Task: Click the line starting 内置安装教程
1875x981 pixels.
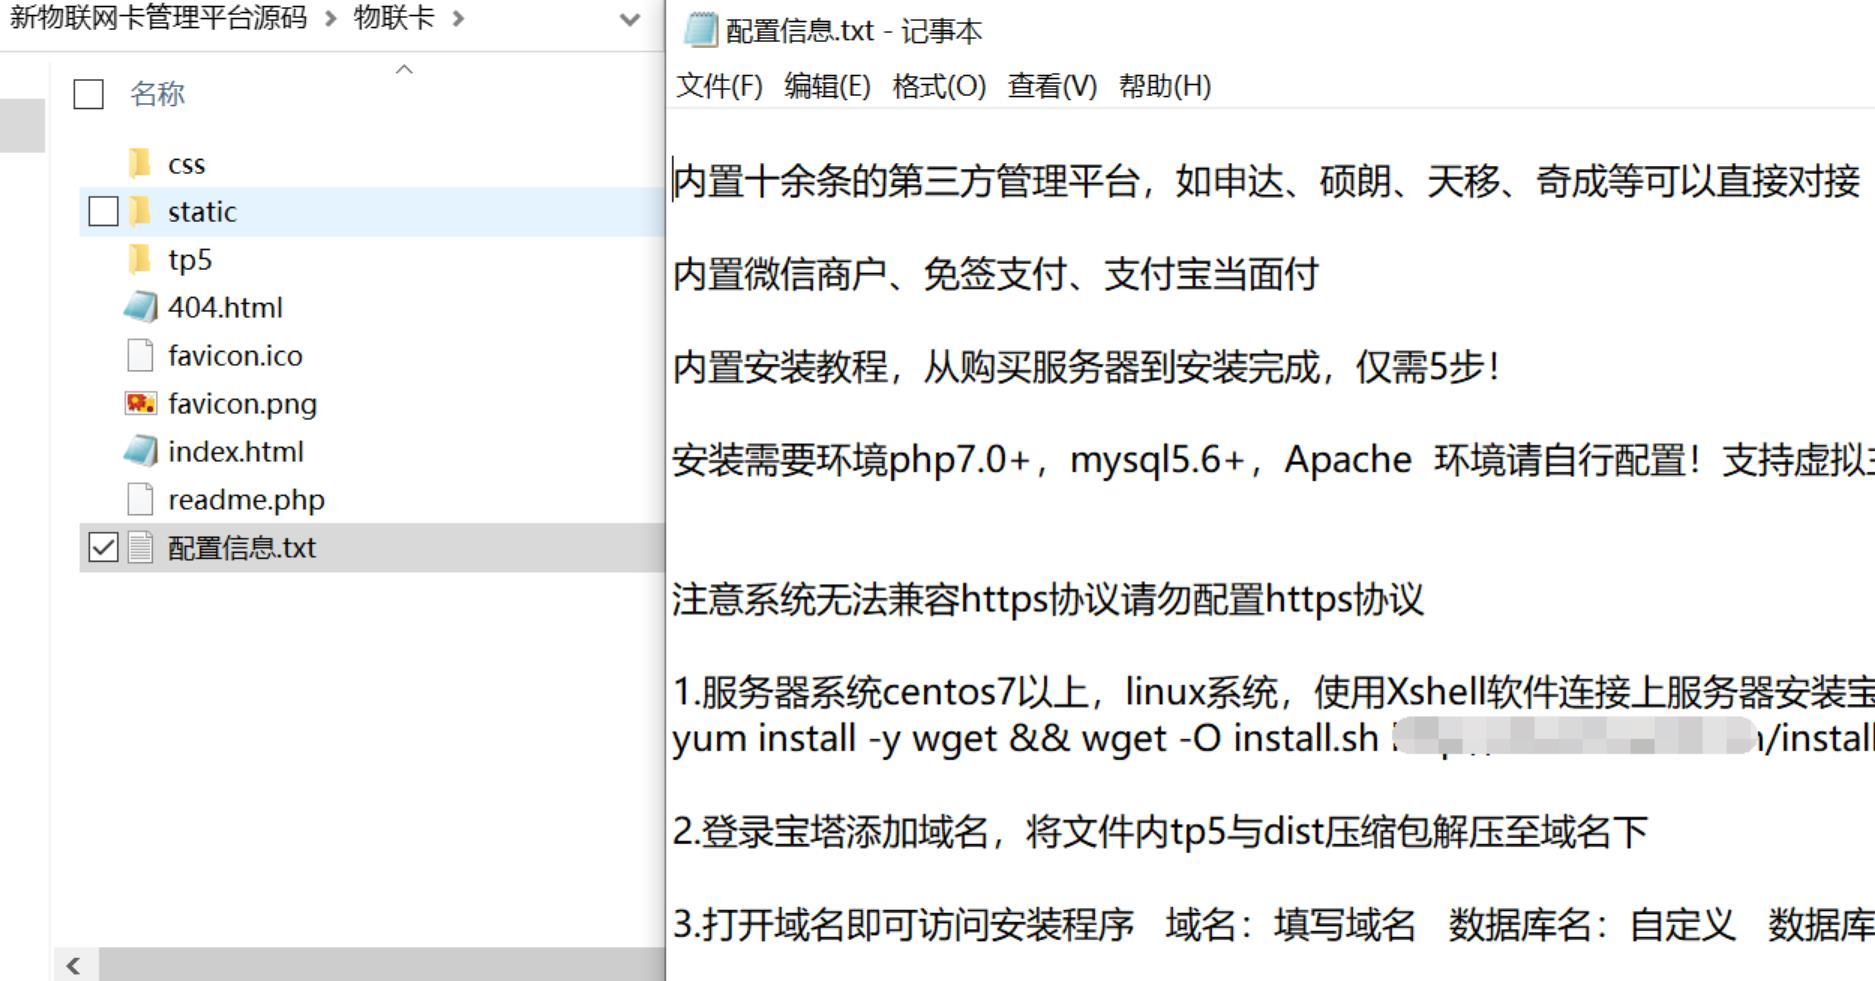Action: tap(1086, 367)
